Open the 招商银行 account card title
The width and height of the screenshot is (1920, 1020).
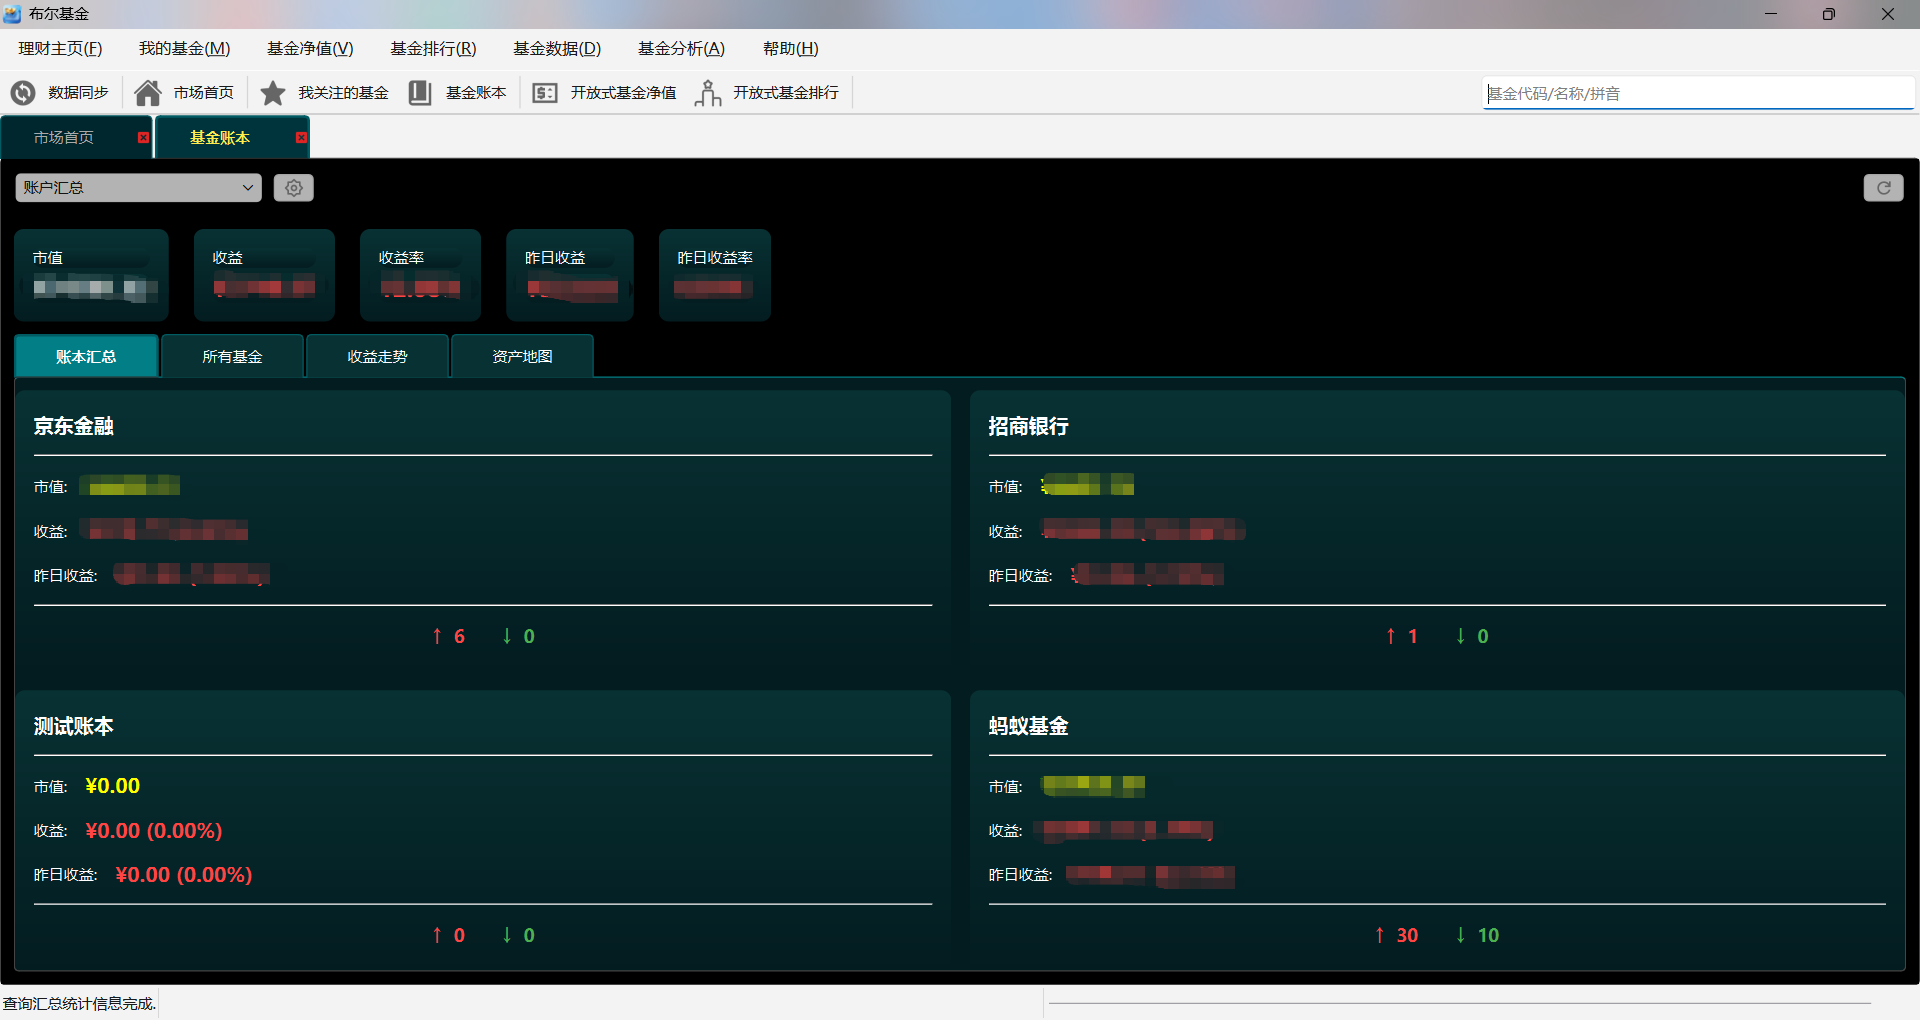(1029, 426)
